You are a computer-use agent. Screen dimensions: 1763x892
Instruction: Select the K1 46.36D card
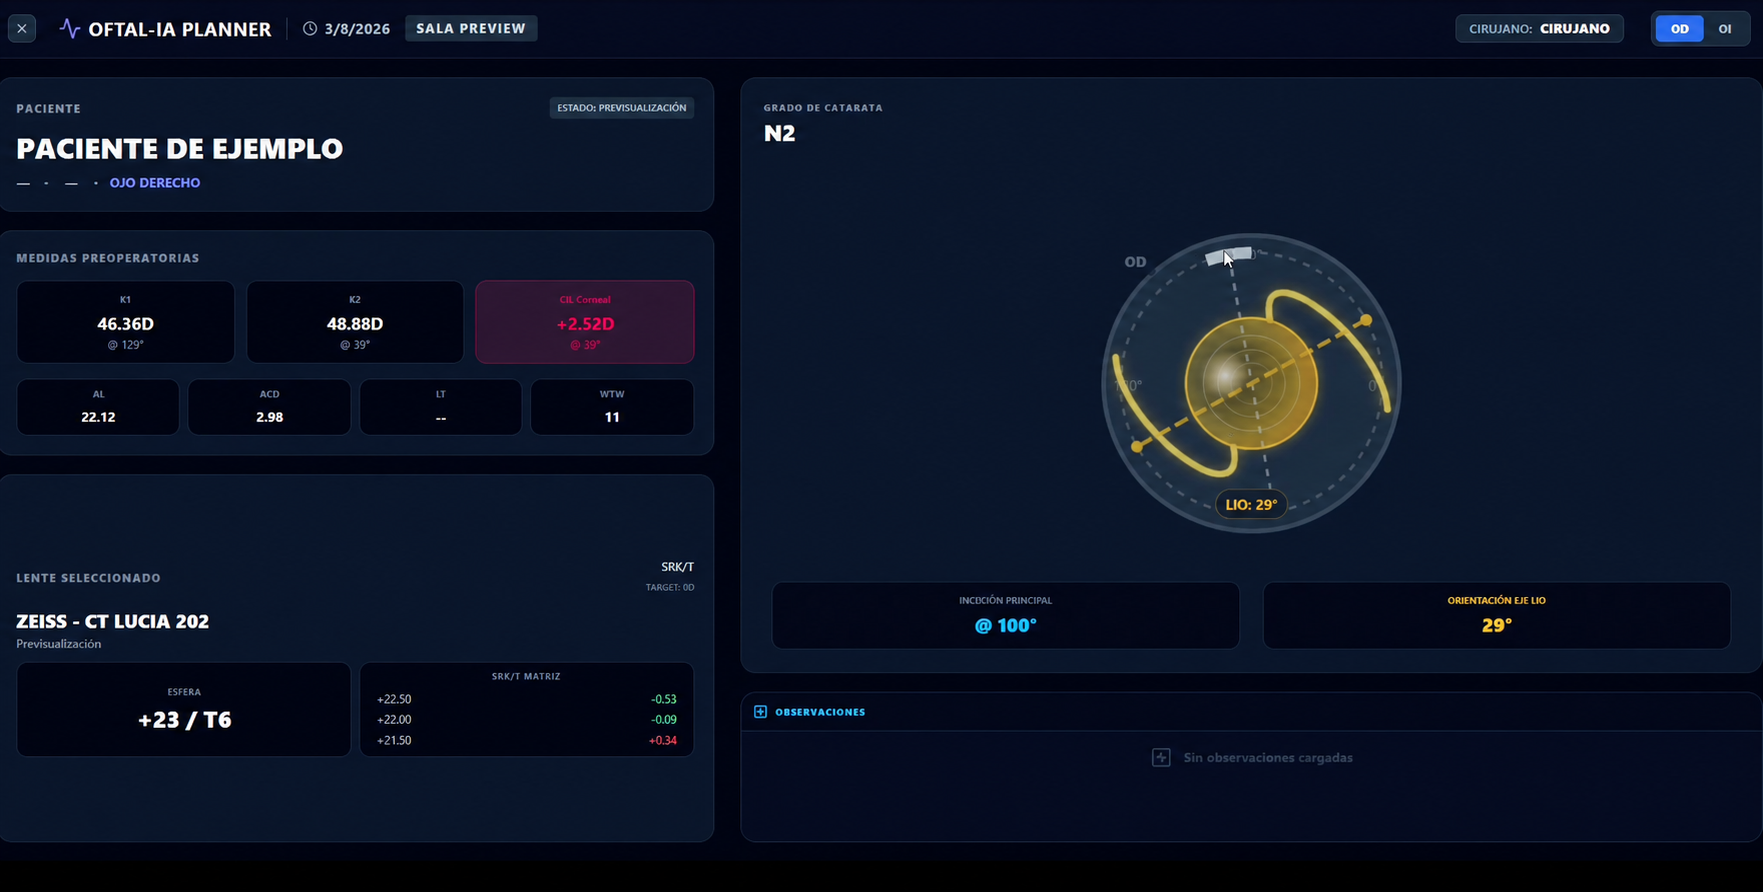126,322
